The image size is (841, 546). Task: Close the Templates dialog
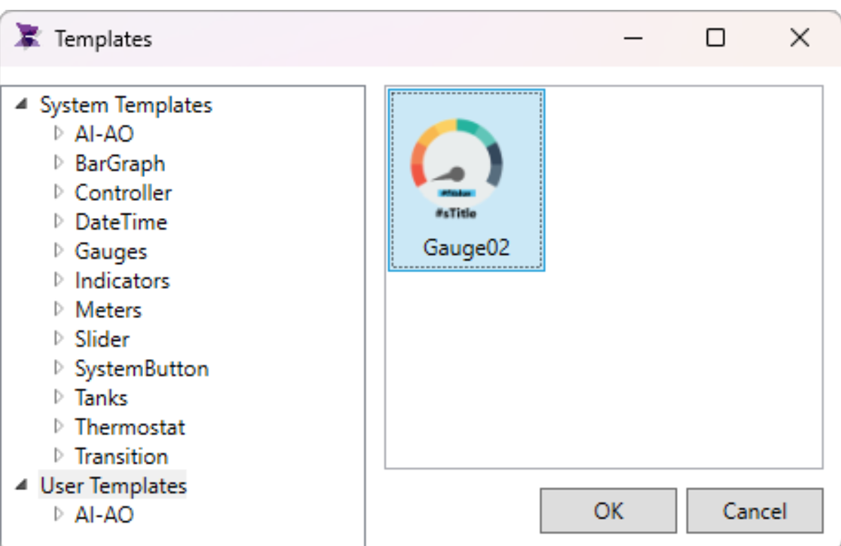click(799, 38)
